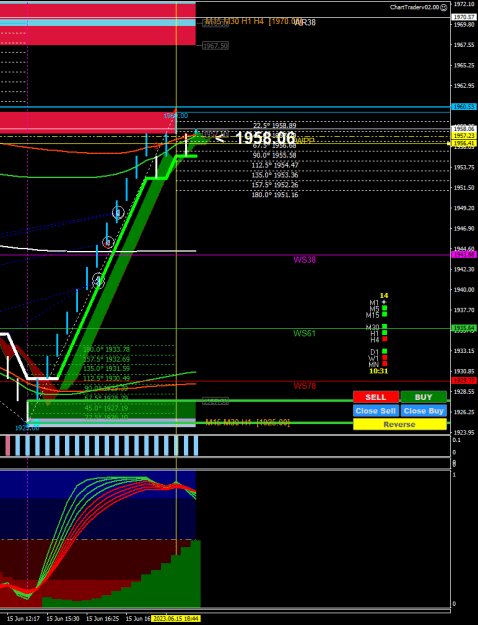Click the 1956.41 yellow price tag
Viewport: 478px width, 625px height.
click(464, 143)
